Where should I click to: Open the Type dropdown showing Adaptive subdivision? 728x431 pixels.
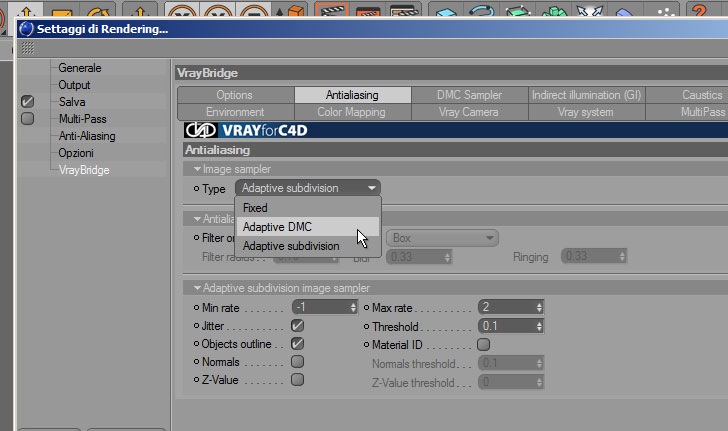(x=308, y=188)
